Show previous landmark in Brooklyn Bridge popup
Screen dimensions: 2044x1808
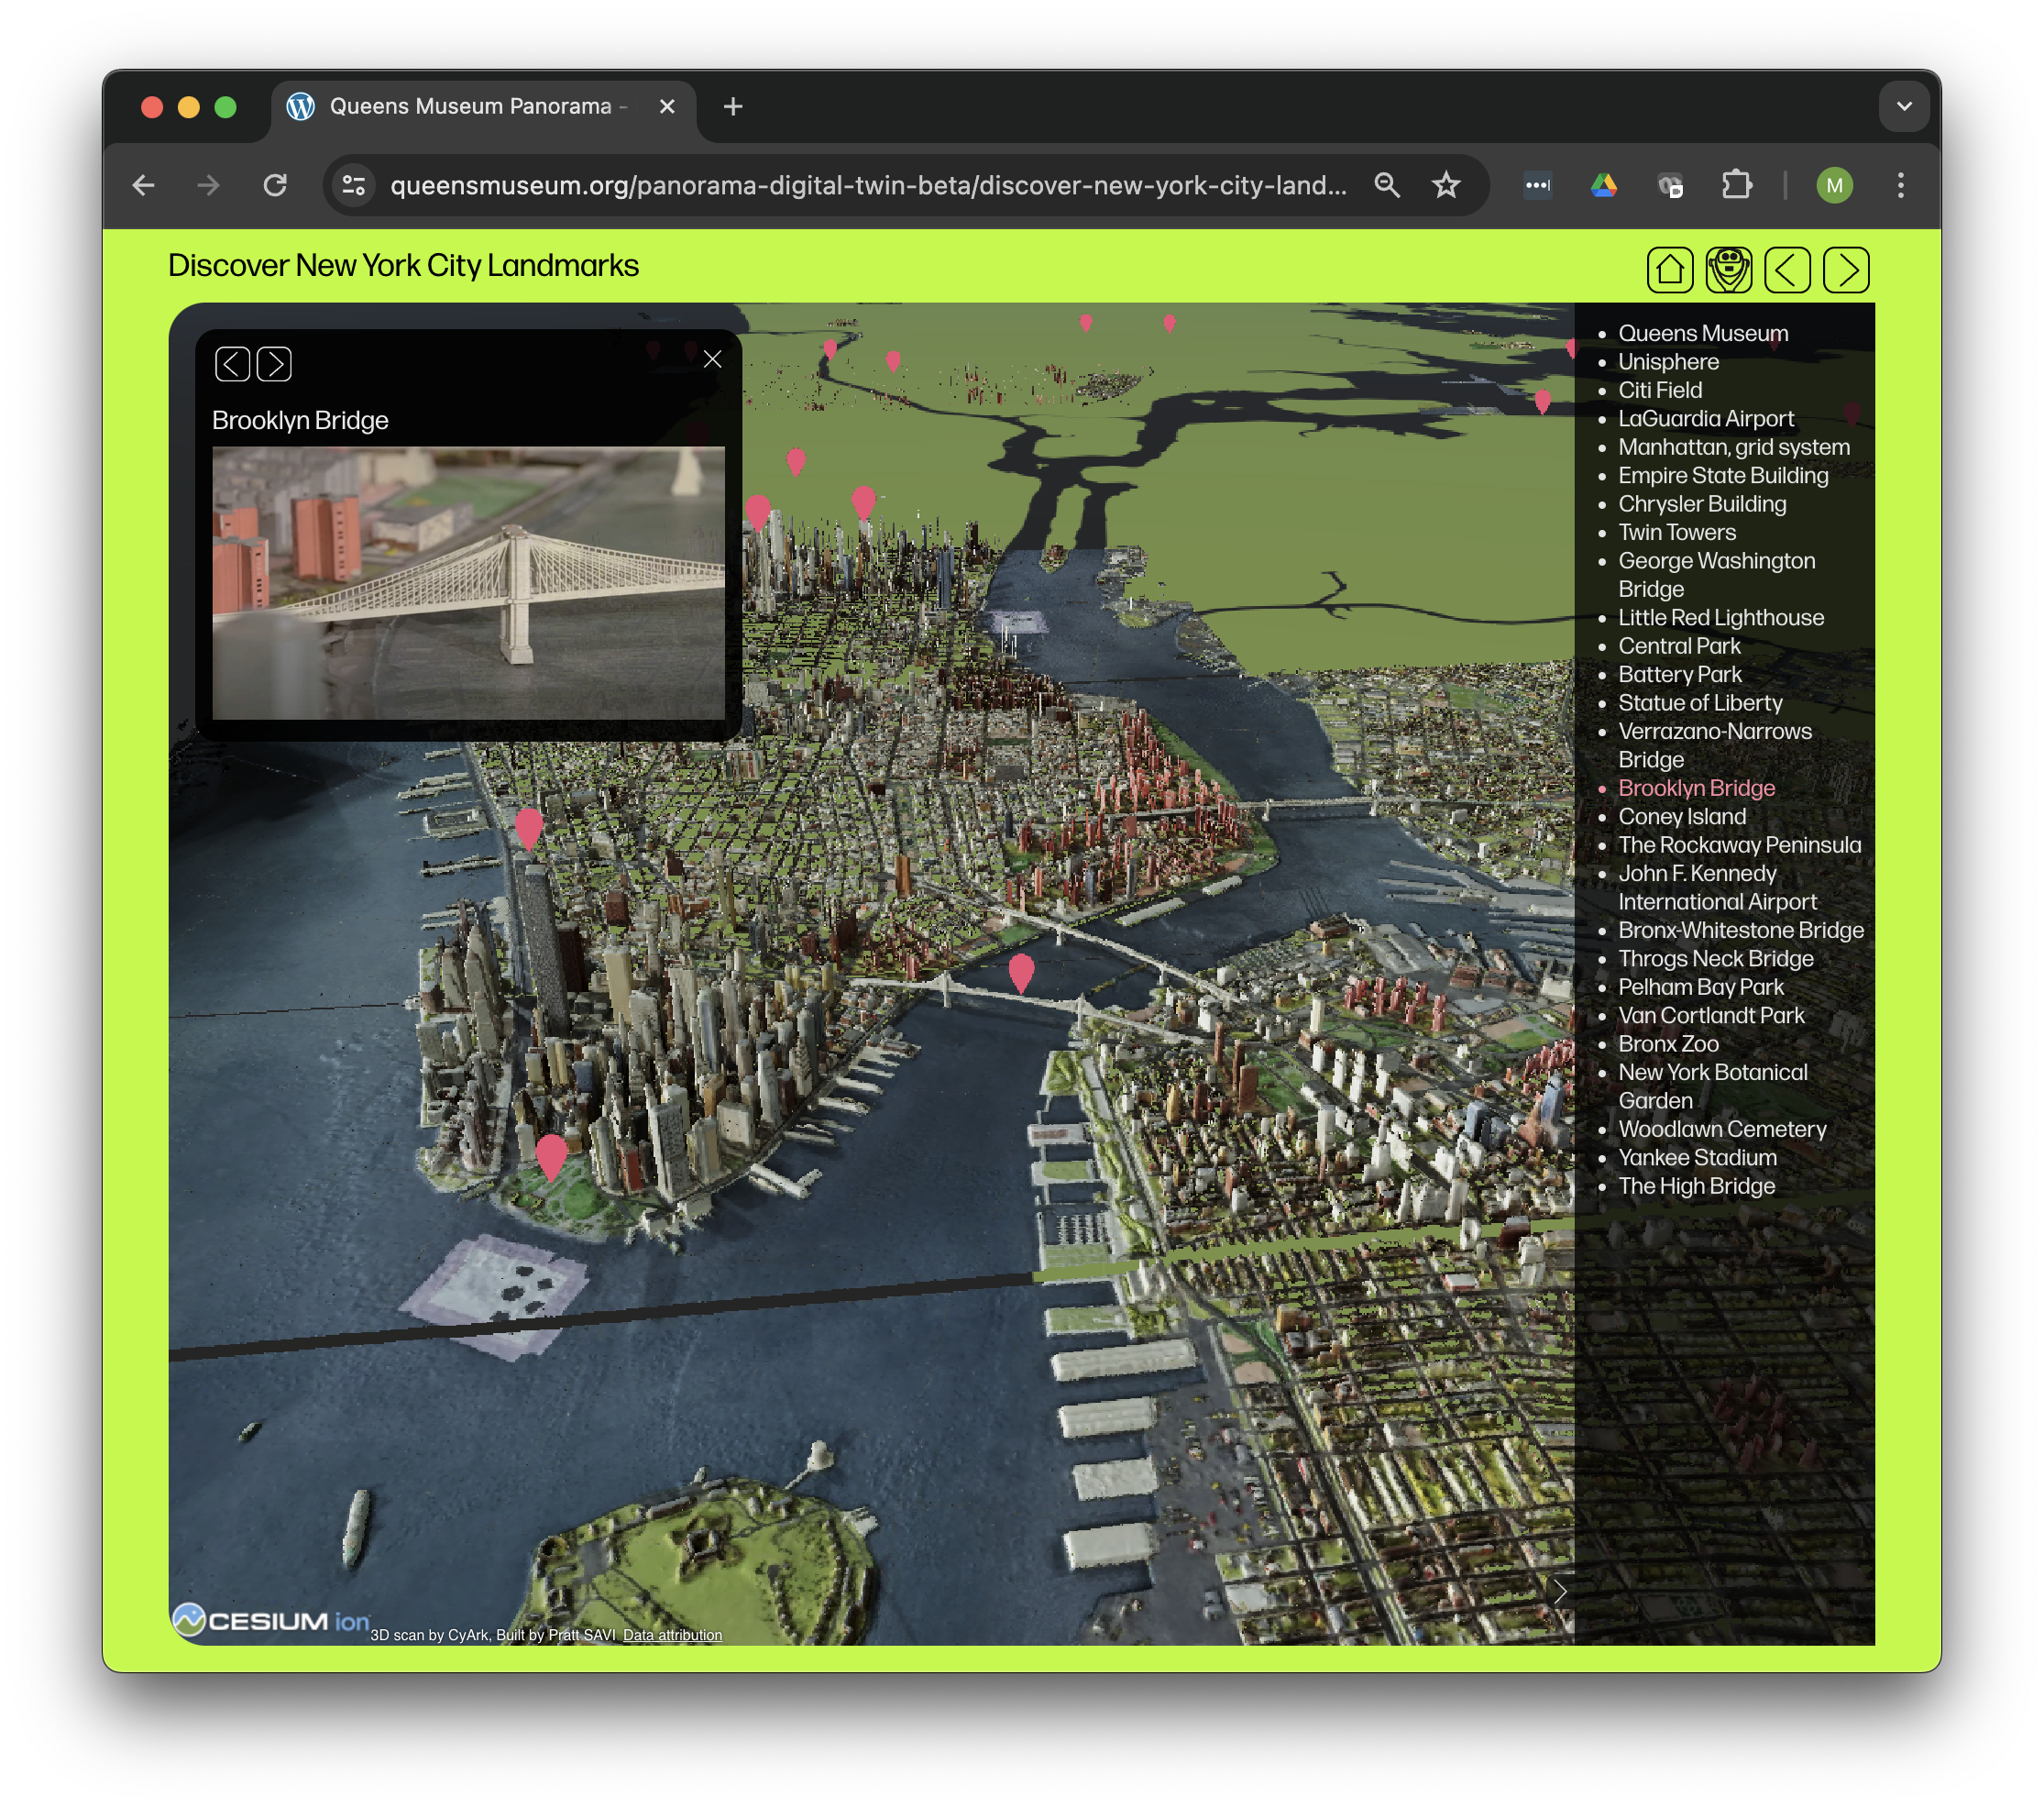[232, 364]
